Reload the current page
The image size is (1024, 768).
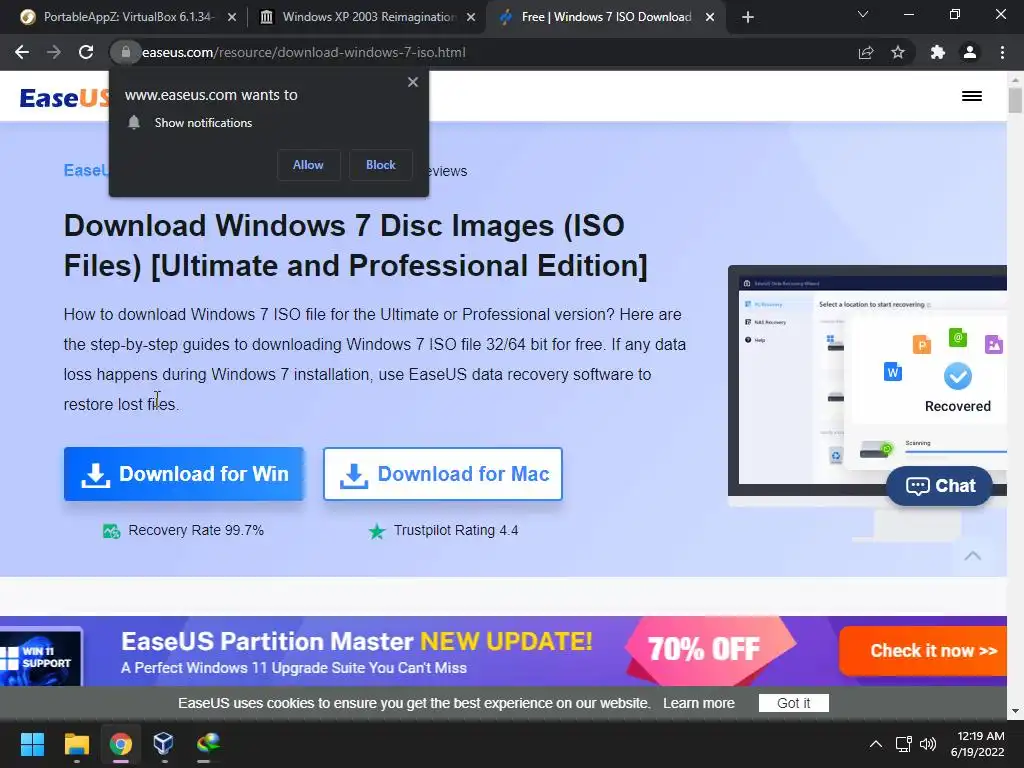click(x=86, y=52)
